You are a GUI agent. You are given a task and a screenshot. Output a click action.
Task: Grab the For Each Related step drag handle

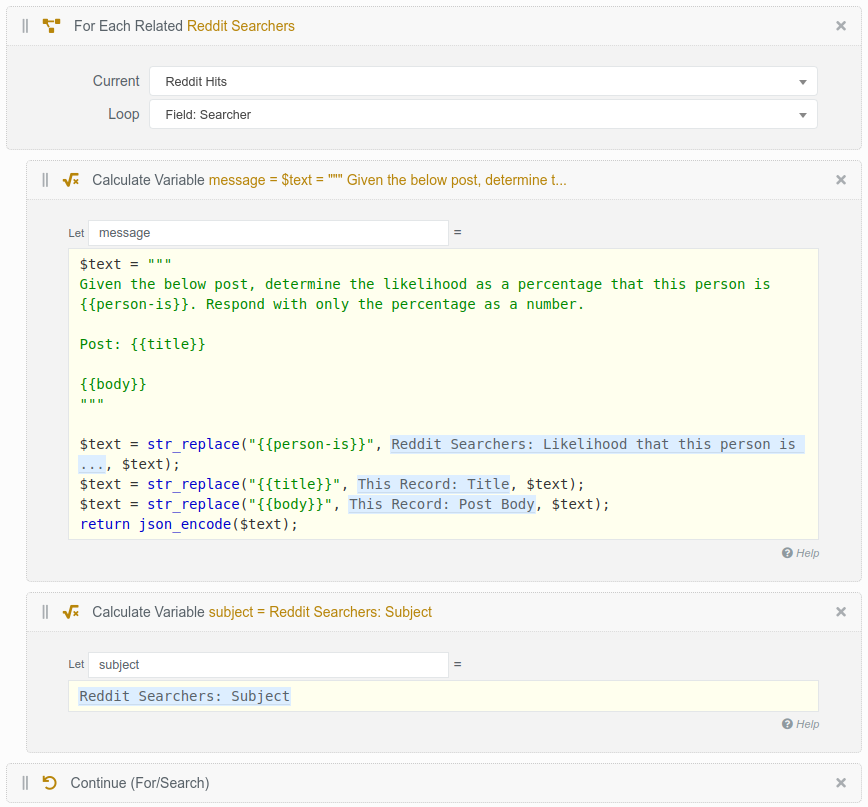pos(25,26)
